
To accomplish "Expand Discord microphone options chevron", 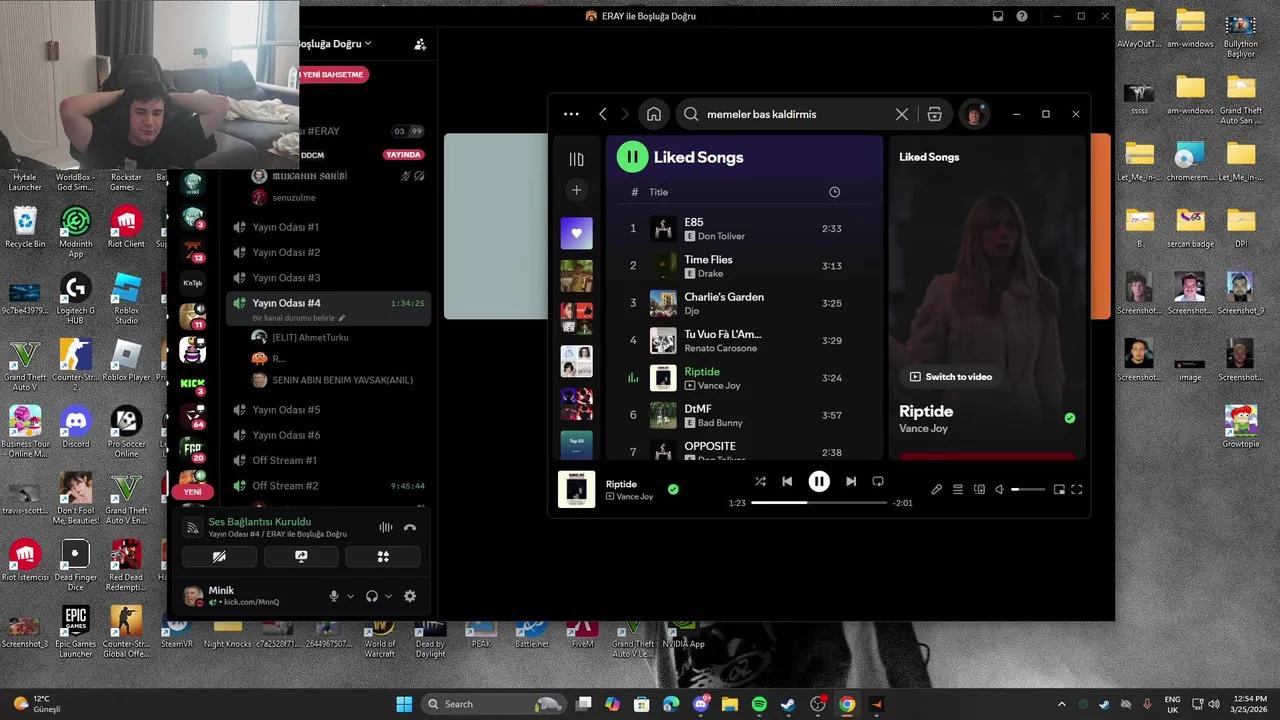I will click(350, 596).
